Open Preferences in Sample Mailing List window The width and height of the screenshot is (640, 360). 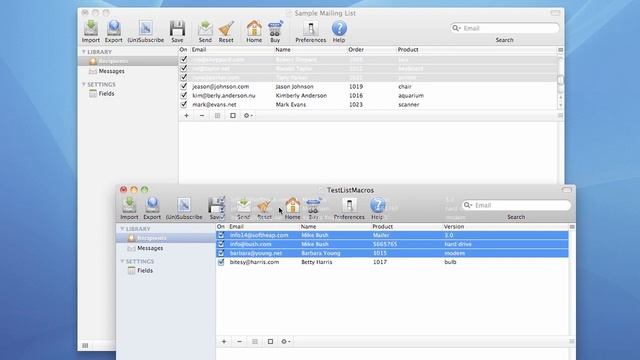coord(311,28)
